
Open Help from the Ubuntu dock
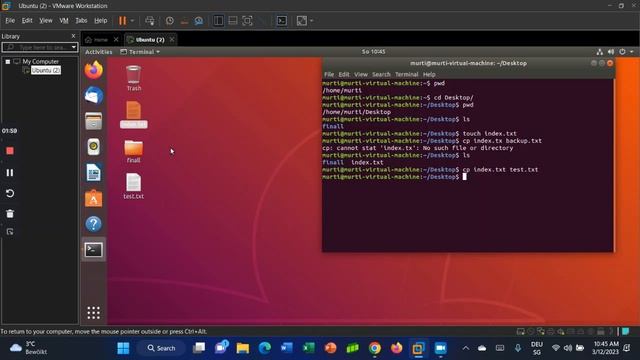tap(93, 224)
